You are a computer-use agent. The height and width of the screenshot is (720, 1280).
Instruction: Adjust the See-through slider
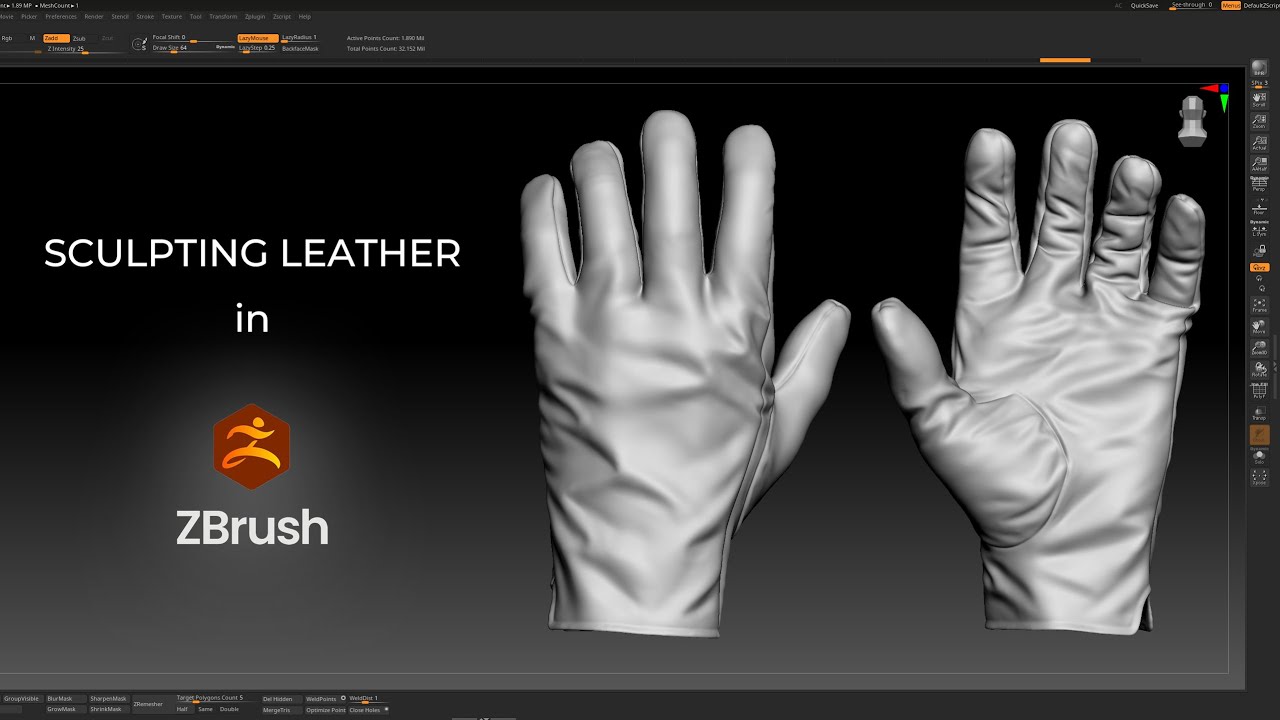1191,5
